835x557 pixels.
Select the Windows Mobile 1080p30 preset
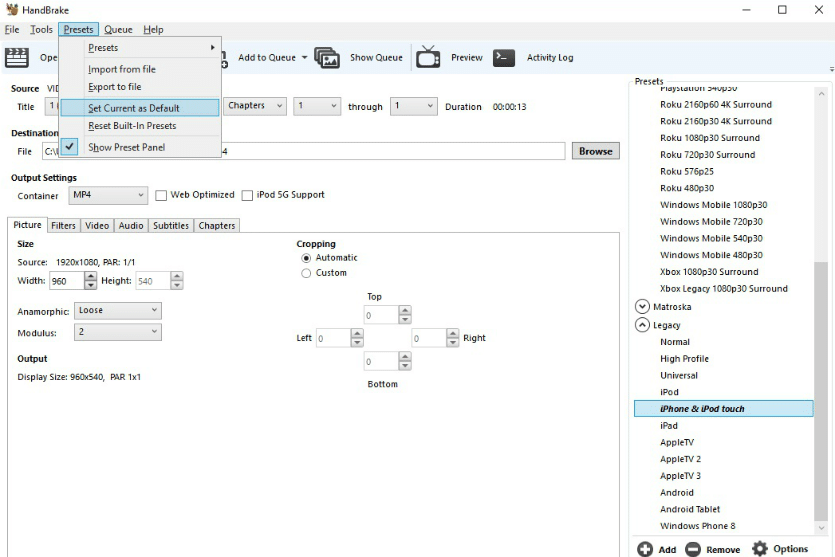point(714,205)
